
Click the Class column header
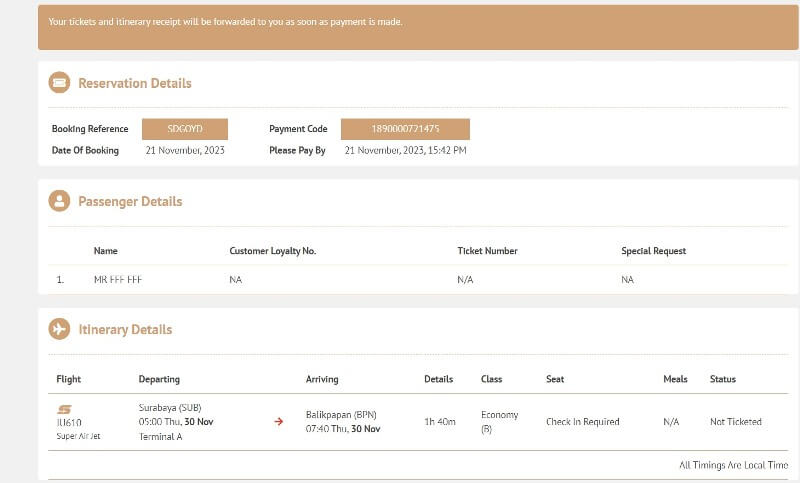point(491,379)
